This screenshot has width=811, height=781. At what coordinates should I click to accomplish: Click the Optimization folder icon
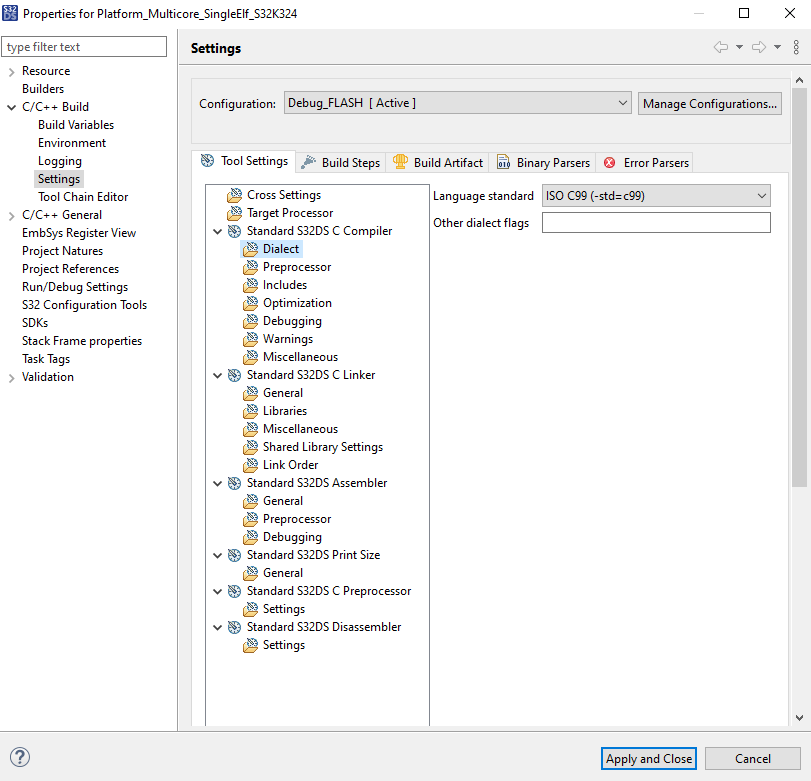click(x=250, y=303)
